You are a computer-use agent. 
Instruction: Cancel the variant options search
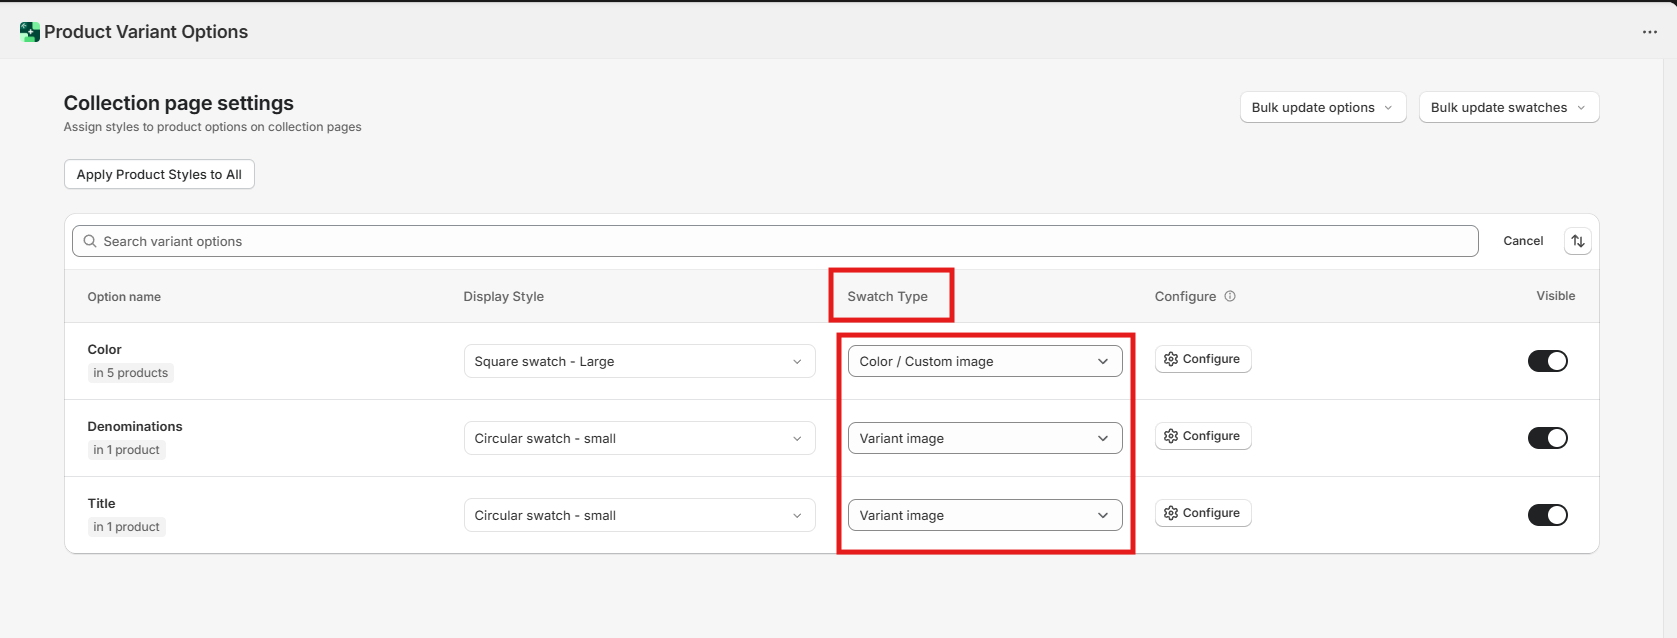[1522, 241]
